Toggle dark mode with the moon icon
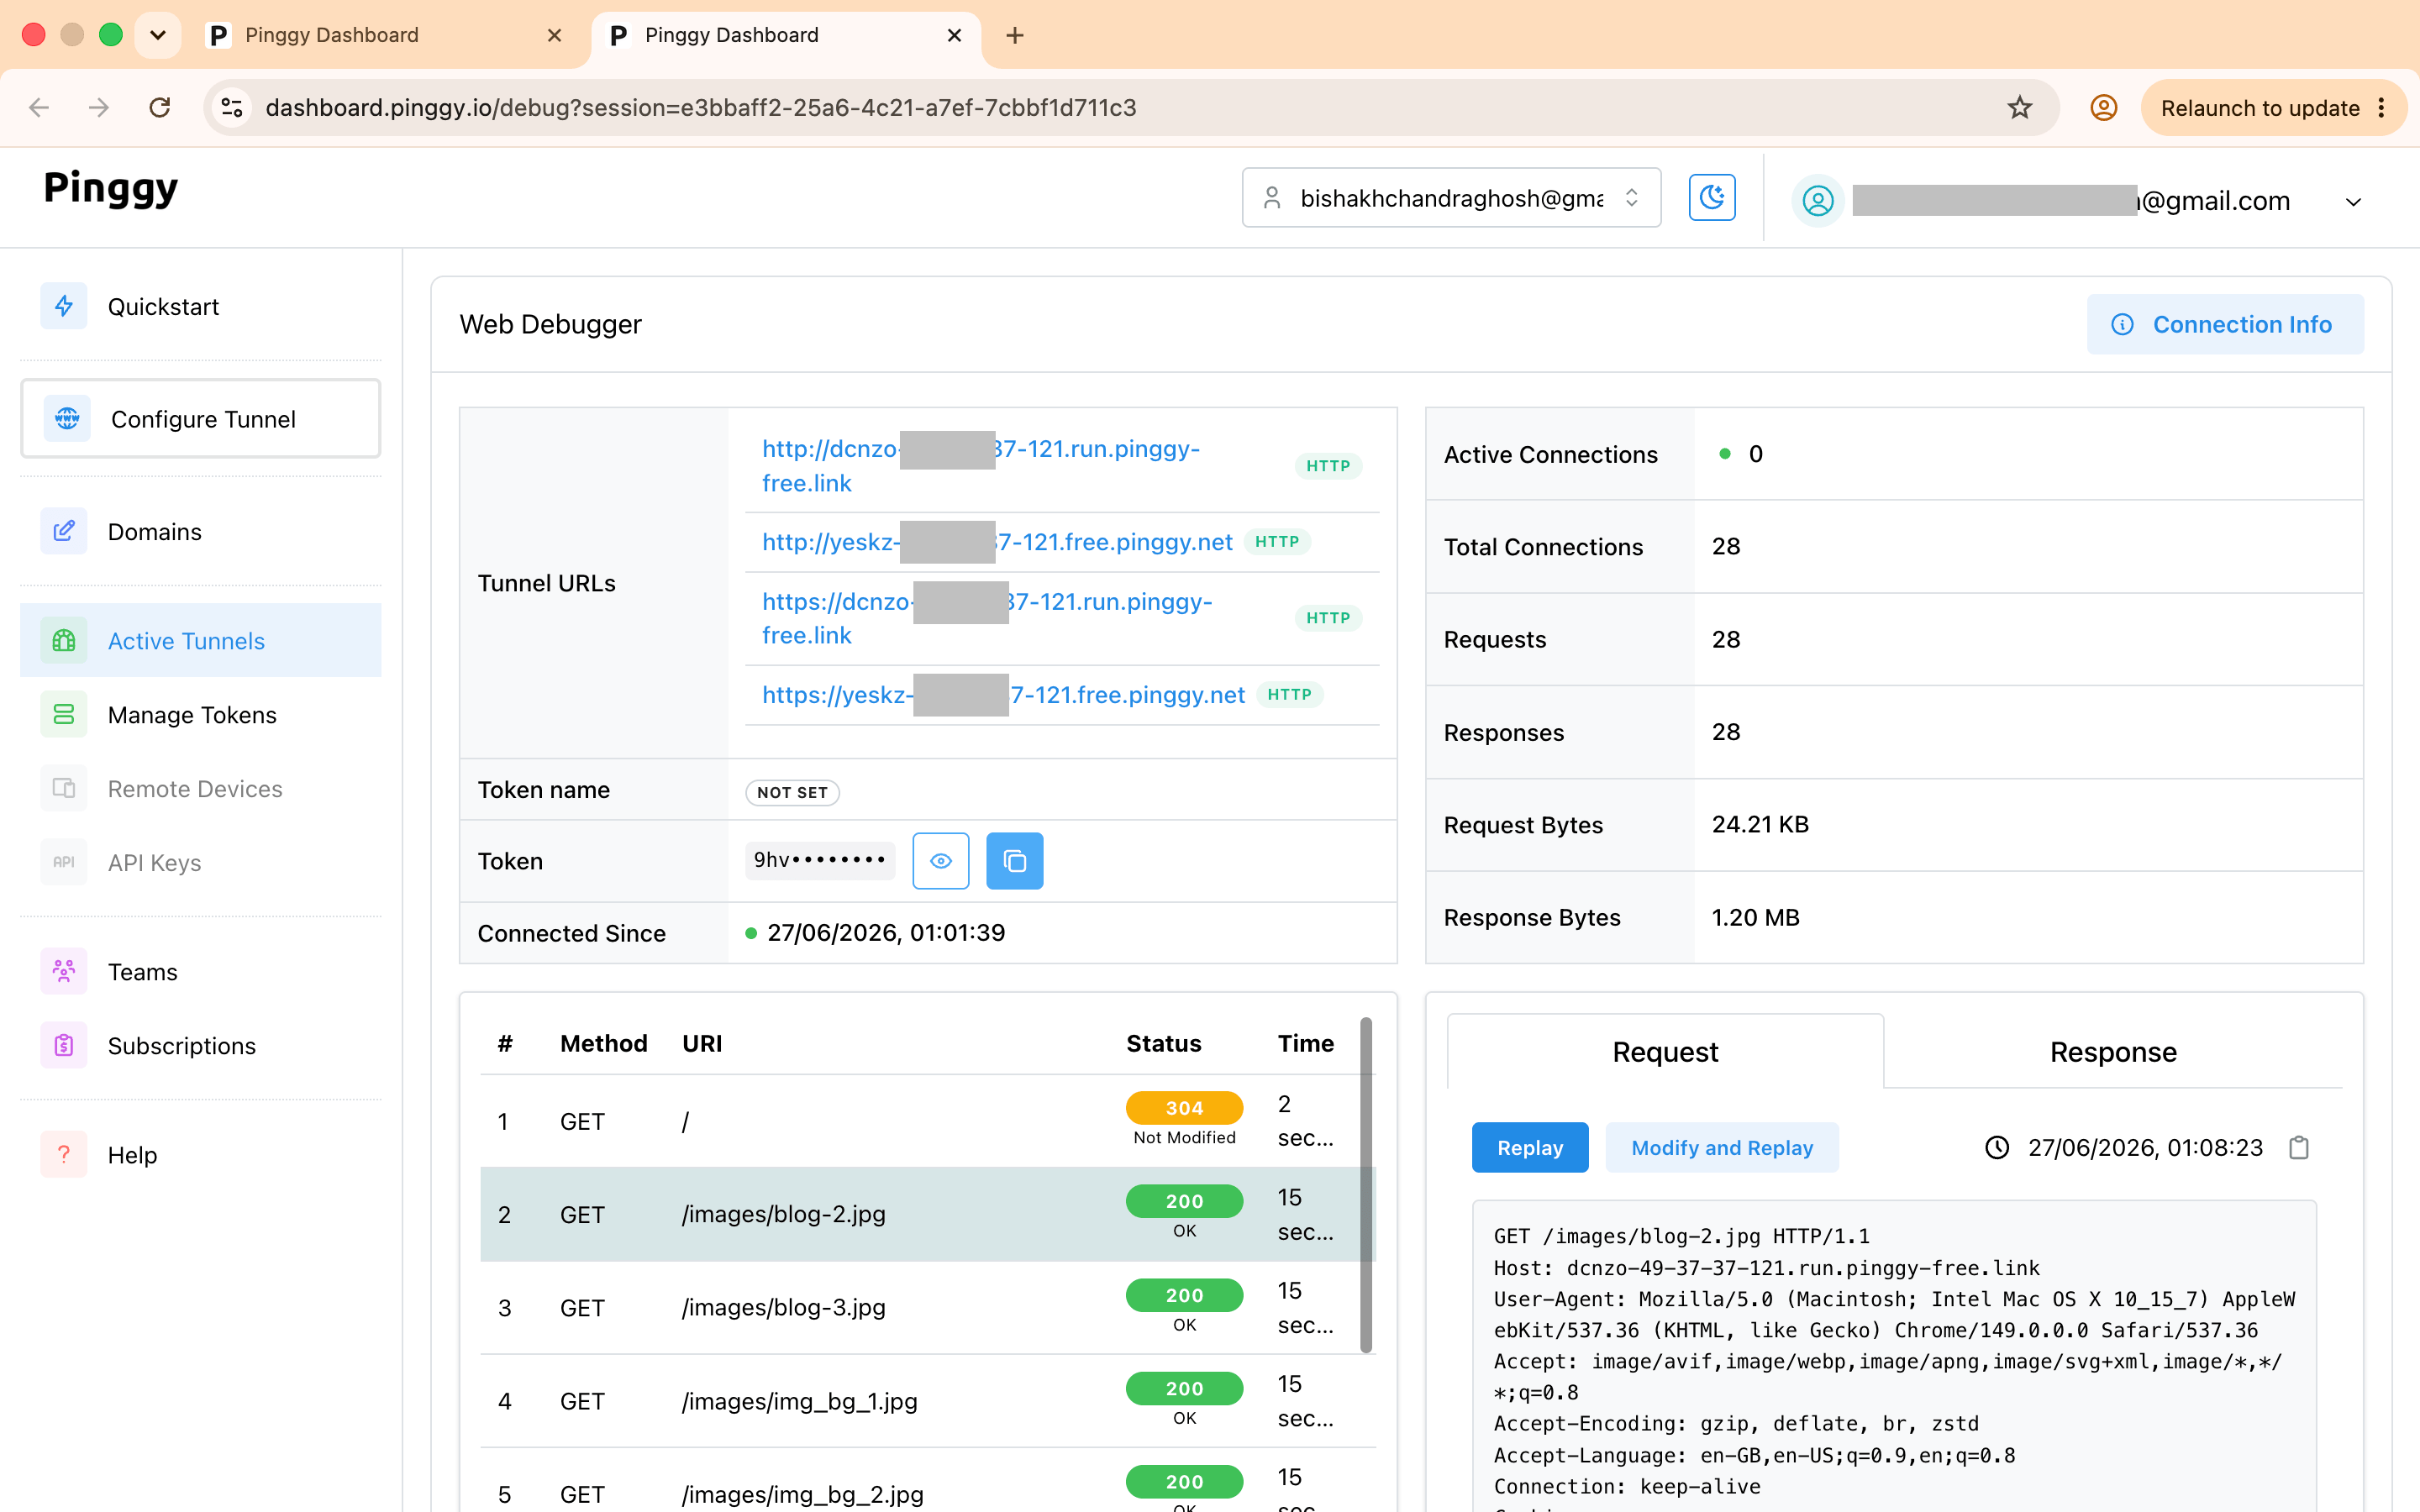Image resolution: width=2420 pixels, height=1512 pixels. pyautogui.click(x=1712, y=197)
